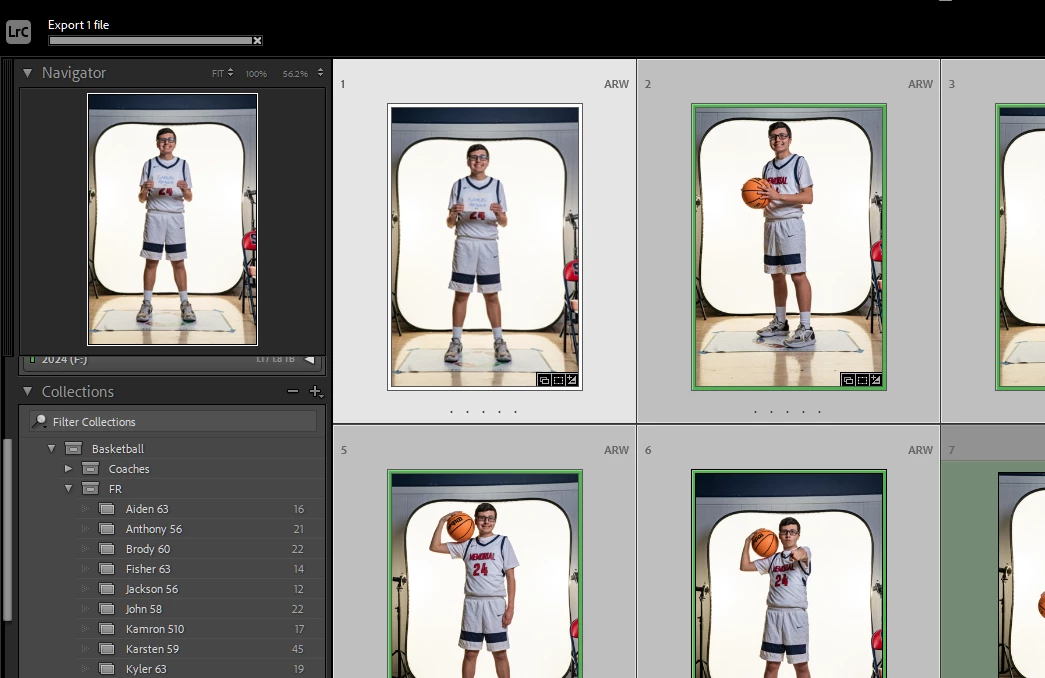Click the FR set name
Image resolution: width=1045 pixels, height=678 pixels.
(115, 489)
